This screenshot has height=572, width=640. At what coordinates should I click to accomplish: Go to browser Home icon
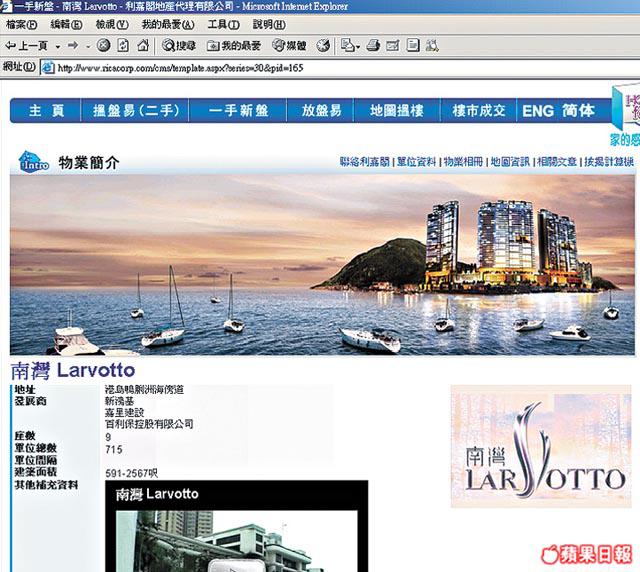coord(141,46)
